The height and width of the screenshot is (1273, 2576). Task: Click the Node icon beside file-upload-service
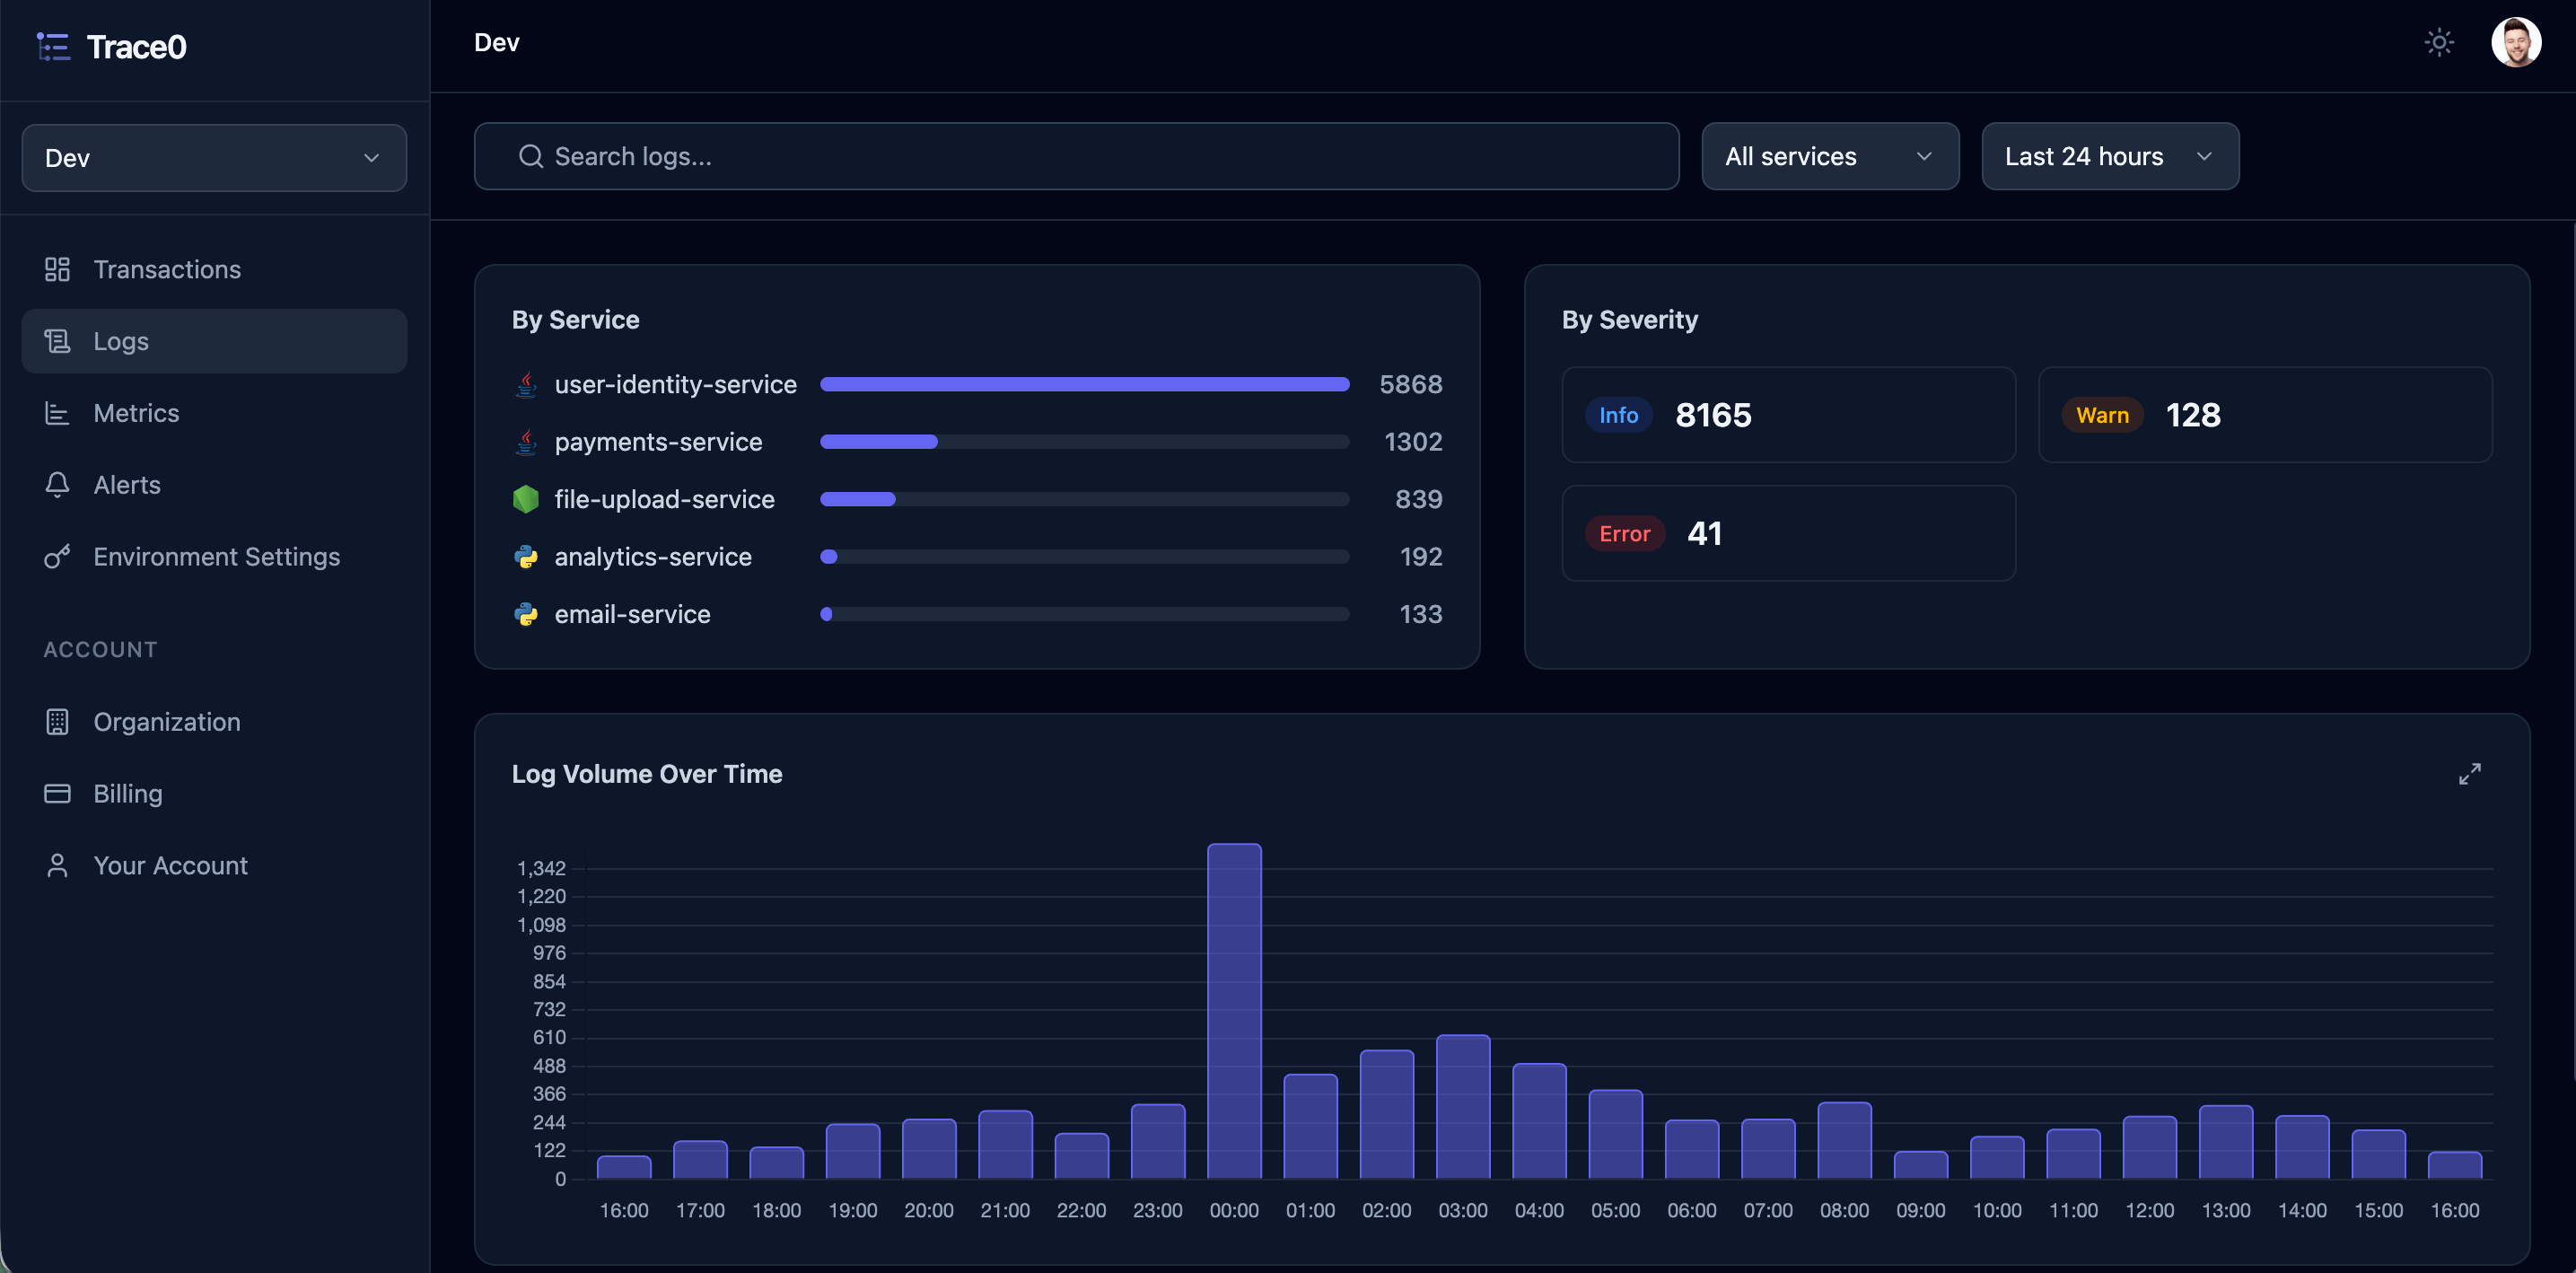coord(526,499)
